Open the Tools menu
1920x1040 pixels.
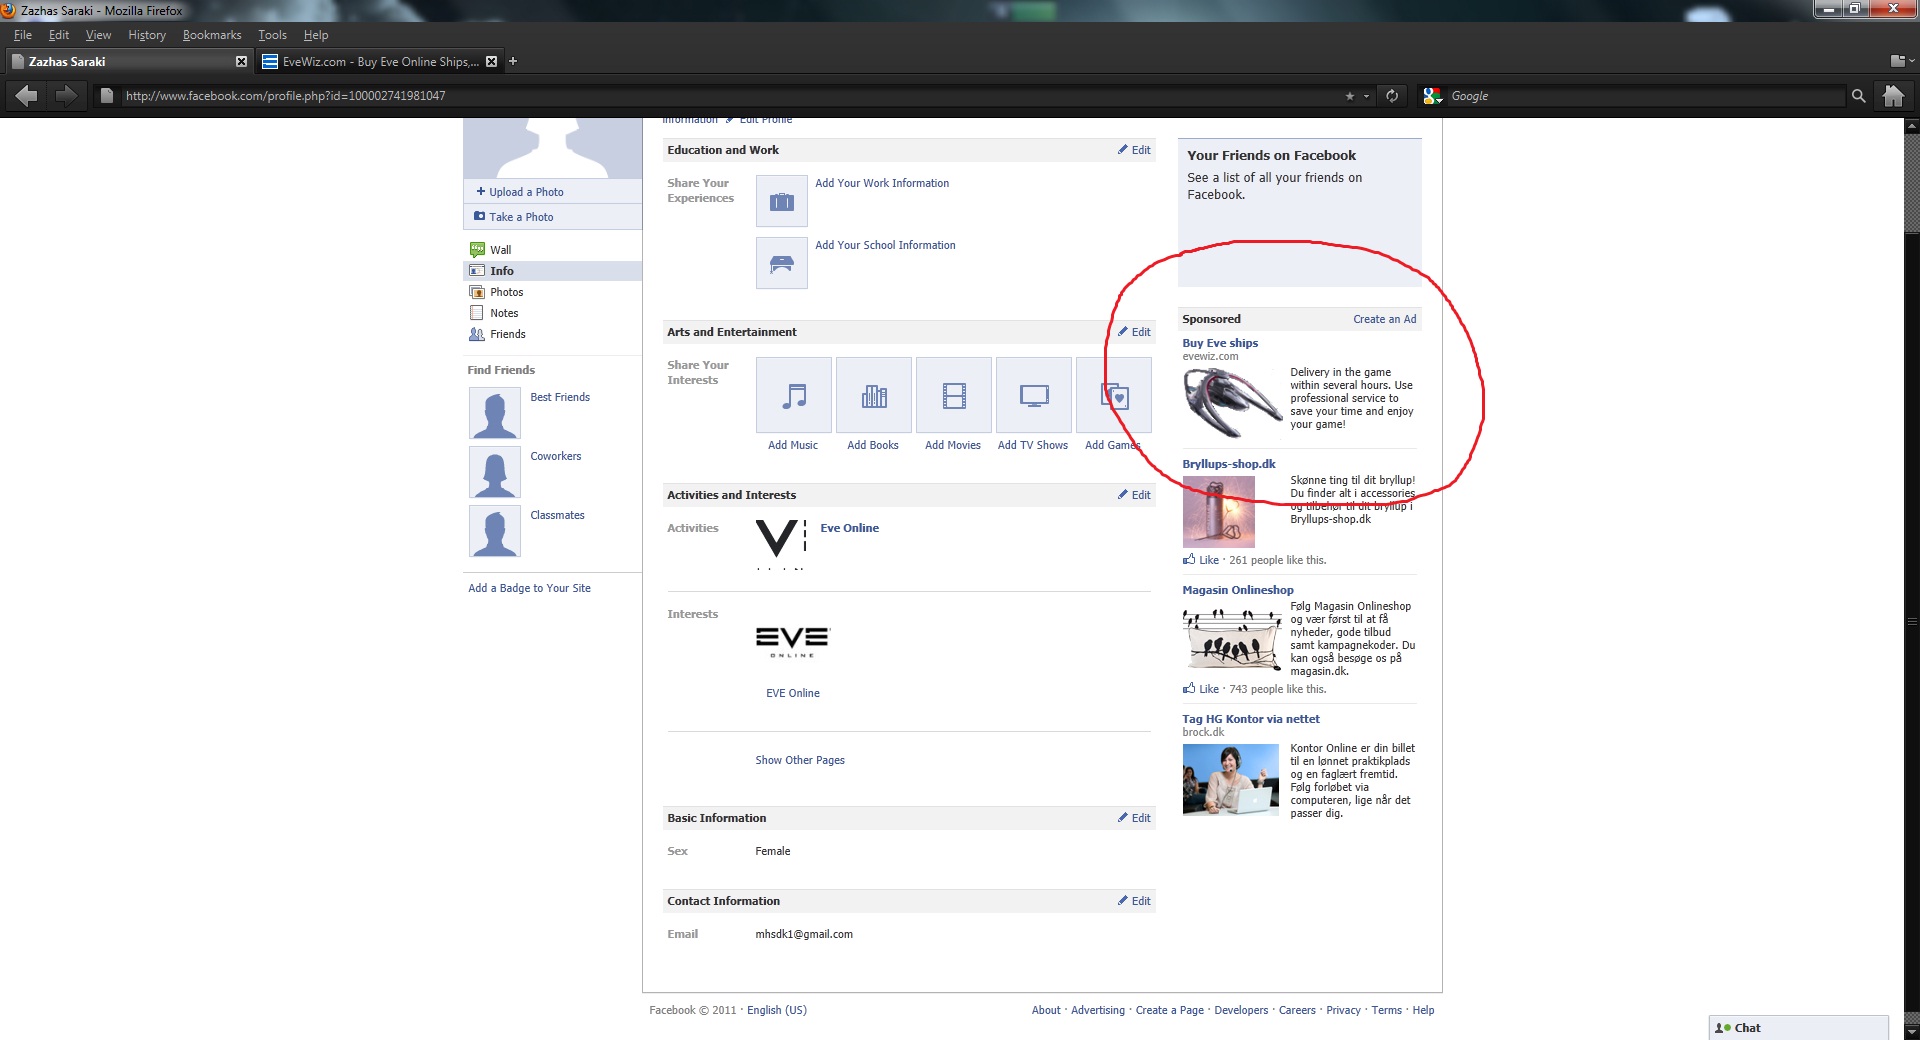click(272, 35)
